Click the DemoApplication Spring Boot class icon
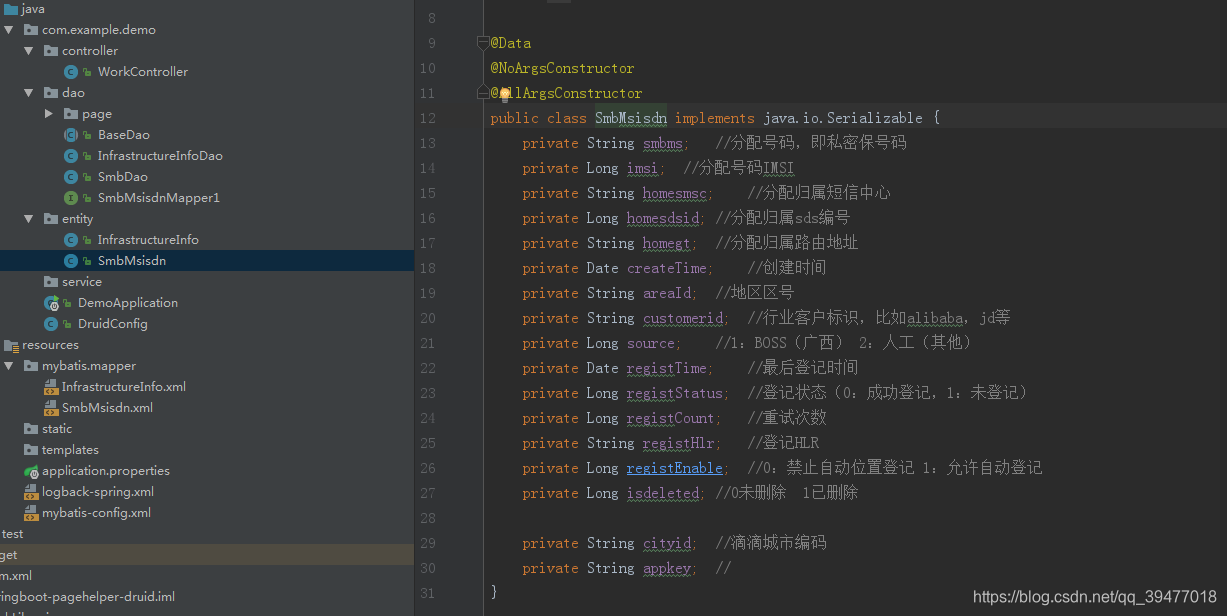The height and width of the screenshot is (616, 1227). coord(51,303)
